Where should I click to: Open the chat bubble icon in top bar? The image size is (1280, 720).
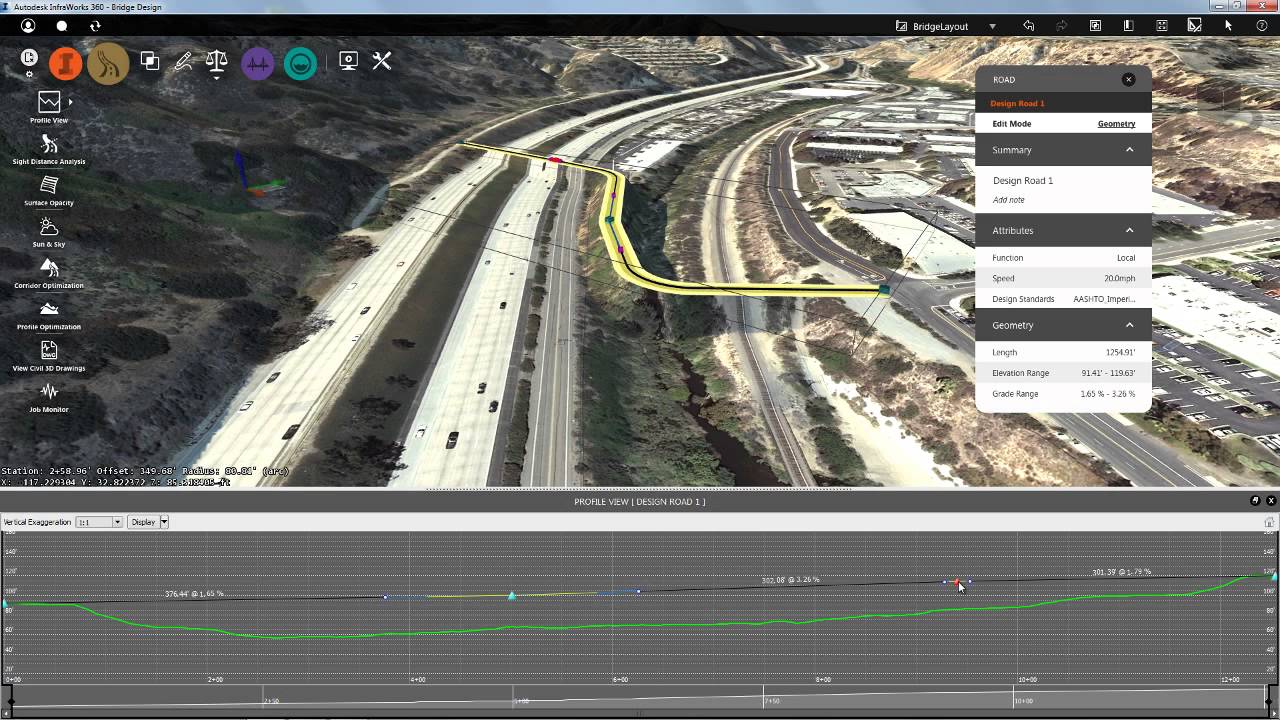pos(62,26)
